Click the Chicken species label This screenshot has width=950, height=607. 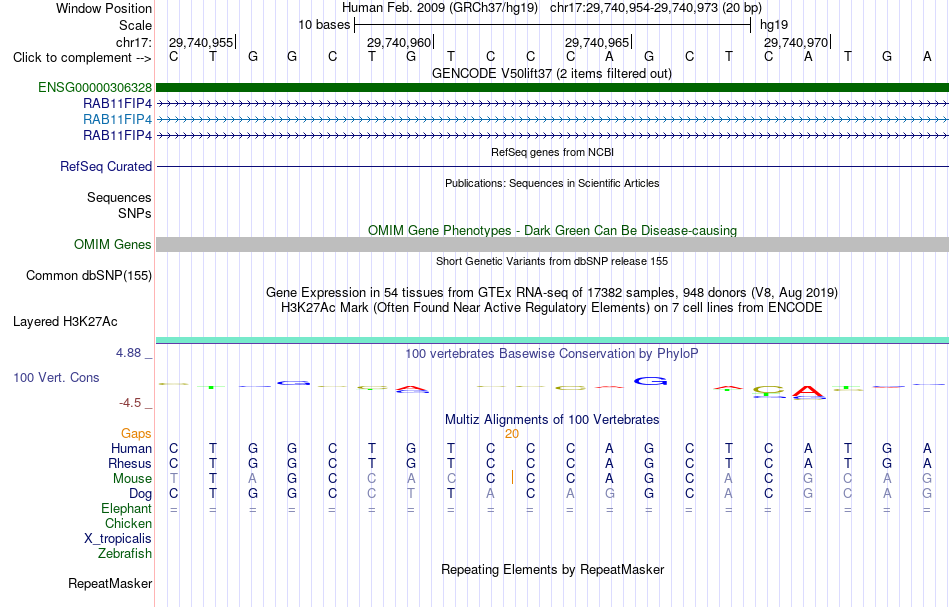tap(128, 524)
